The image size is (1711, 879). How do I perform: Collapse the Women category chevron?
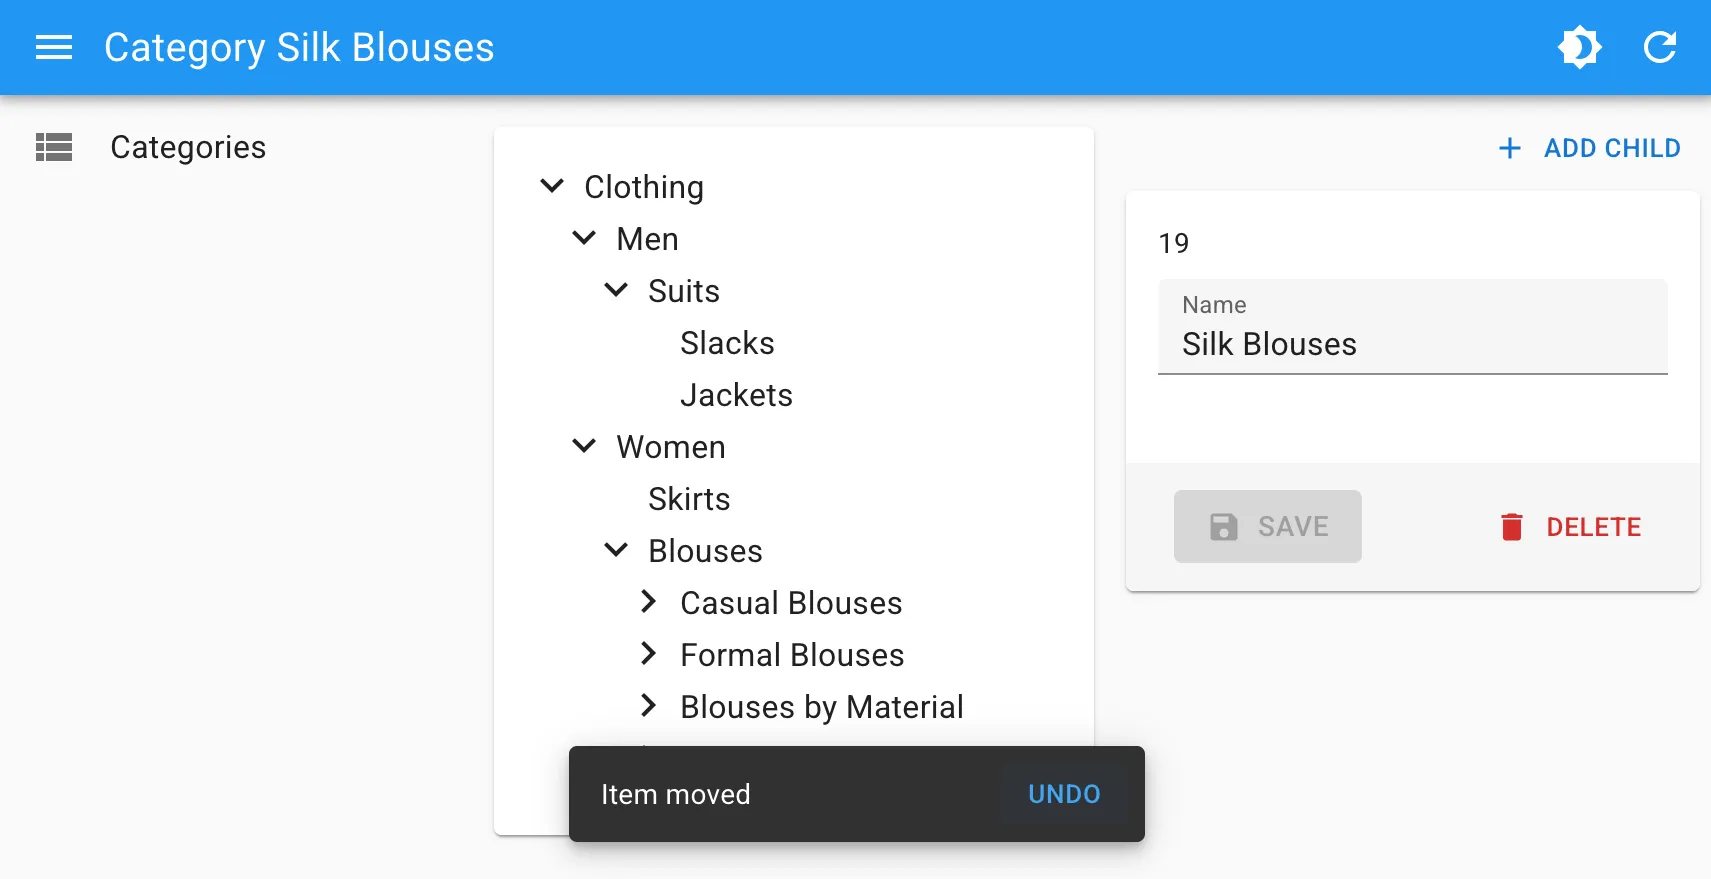pyautogui.click(x=584, y=446)
